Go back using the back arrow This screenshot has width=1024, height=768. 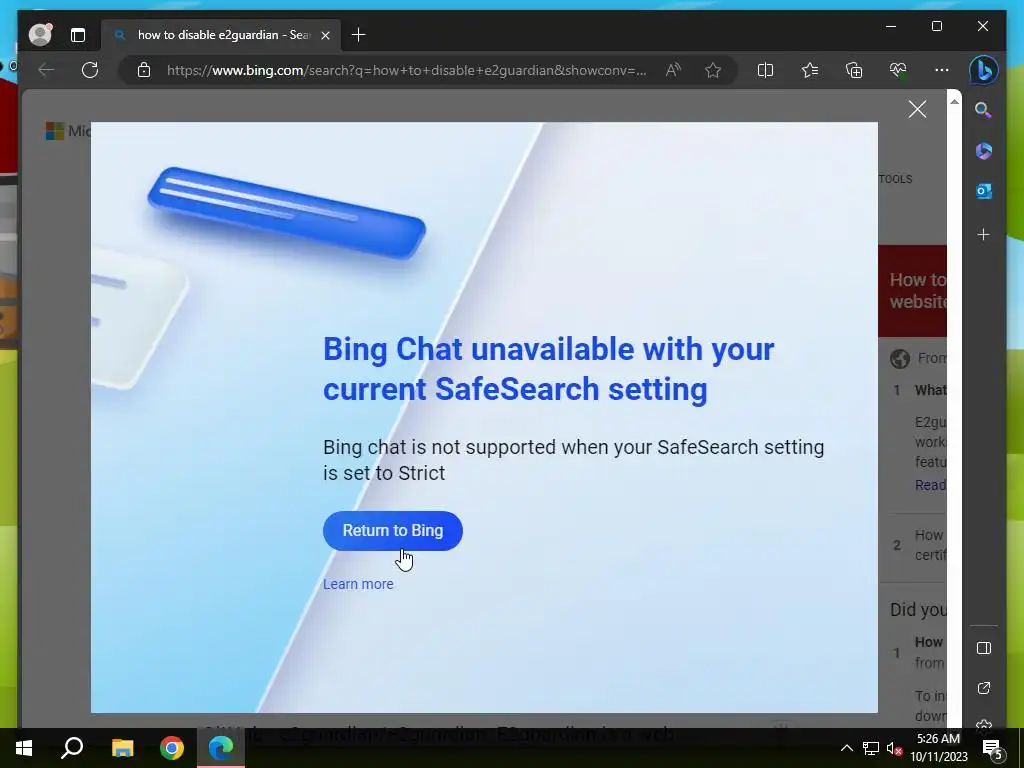coord(46,70)
